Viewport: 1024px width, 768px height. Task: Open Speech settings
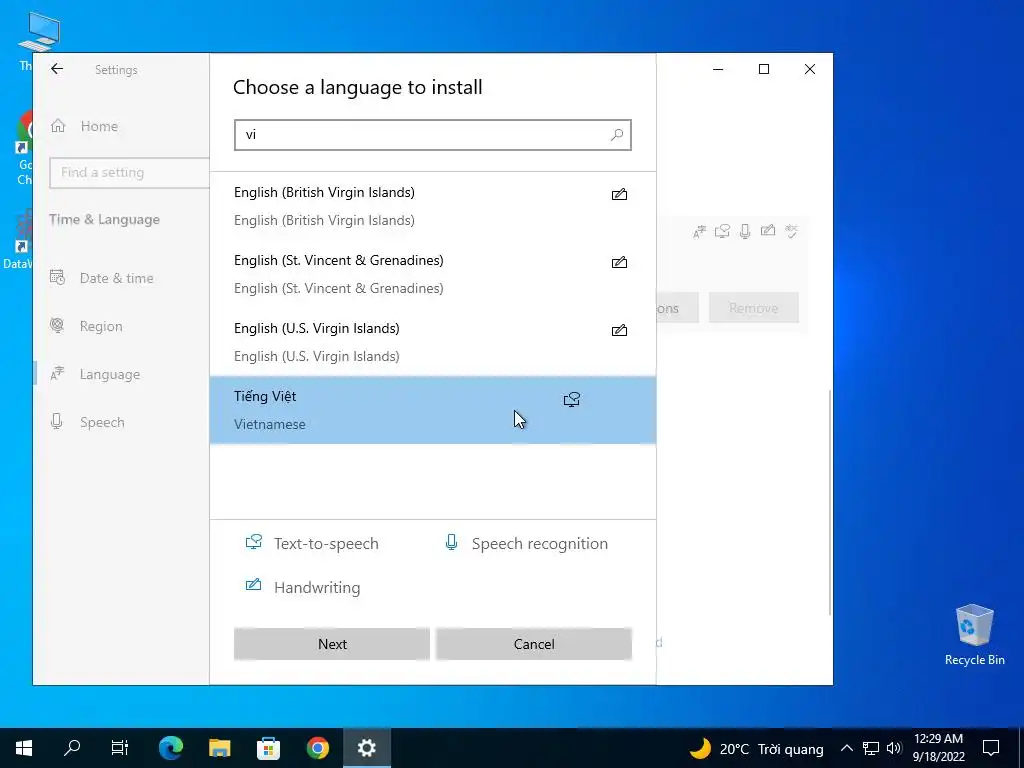coord(88,422)
